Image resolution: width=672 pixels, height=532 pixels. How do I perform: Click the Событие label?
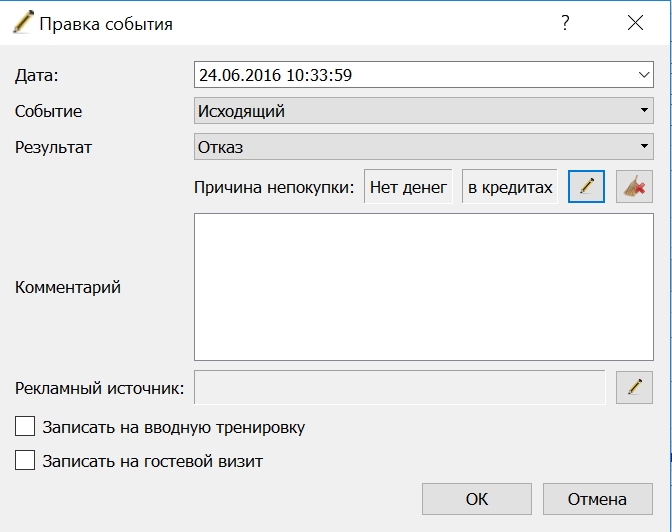pyautogui.click(x=48, y=111)
